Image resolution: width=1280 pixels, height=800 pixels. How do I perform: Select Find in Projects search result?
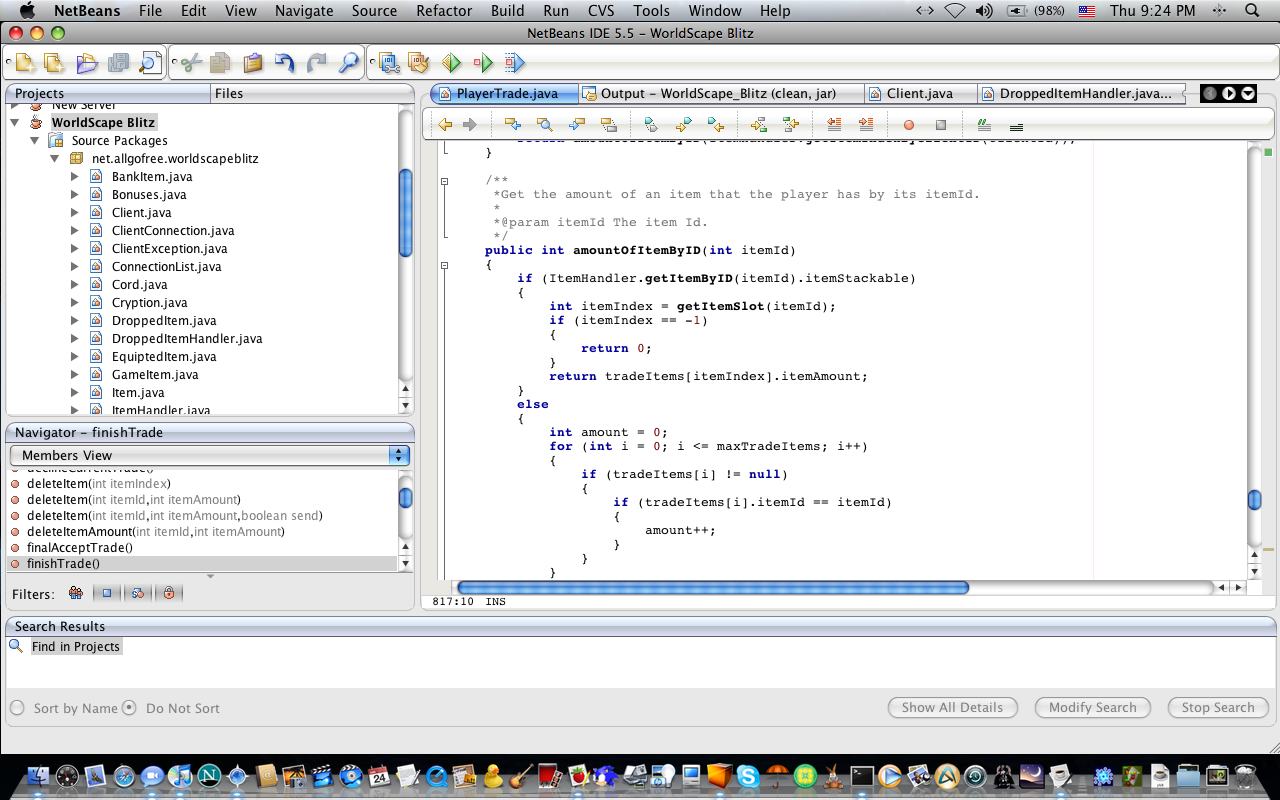coord(76,646)
